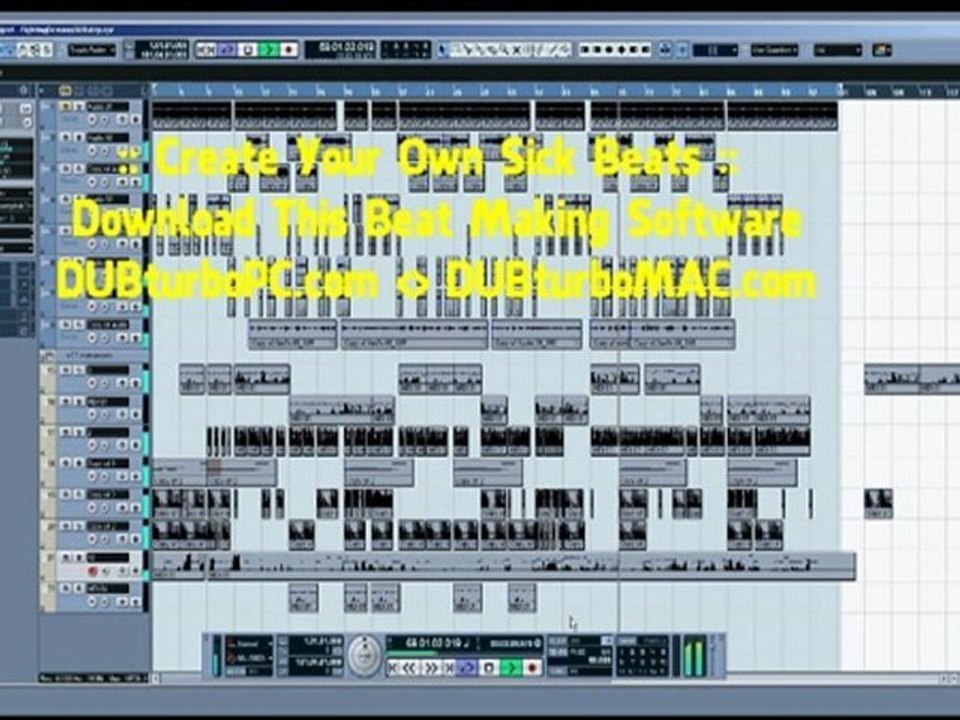Open the Use Quantize dropdown
The image size is (960, 720).
(x=774, y=50)
